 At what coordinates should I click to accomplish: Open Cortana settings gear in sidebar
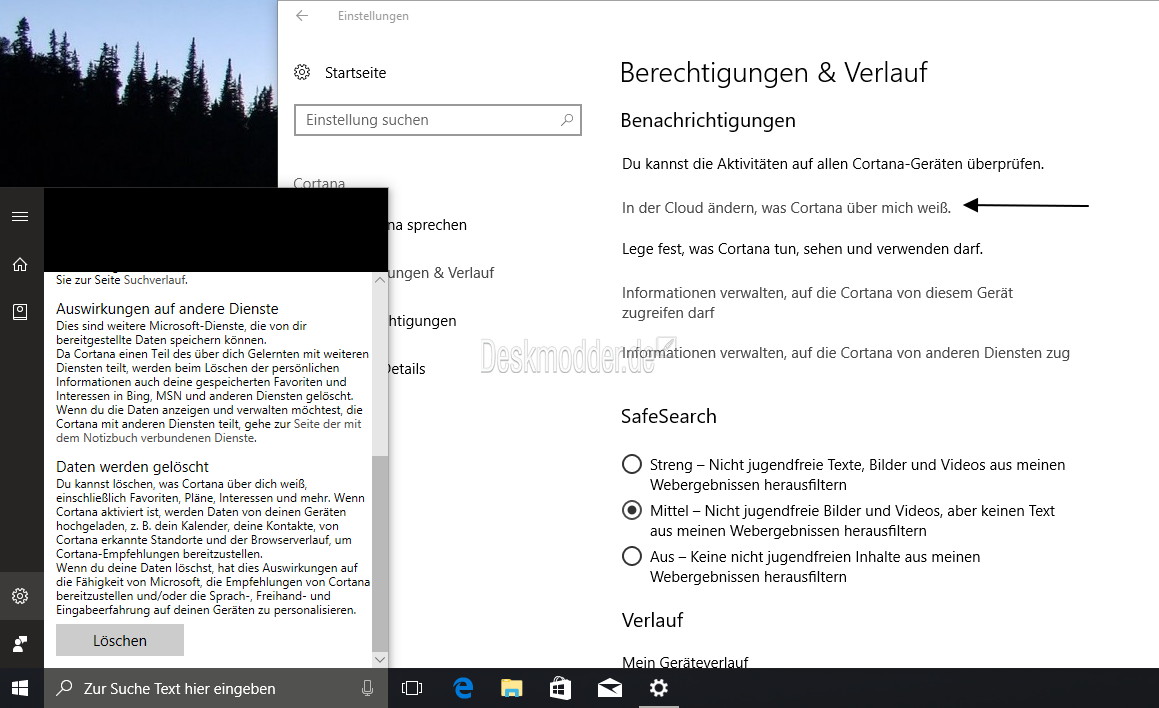click(x=21, y=596)
